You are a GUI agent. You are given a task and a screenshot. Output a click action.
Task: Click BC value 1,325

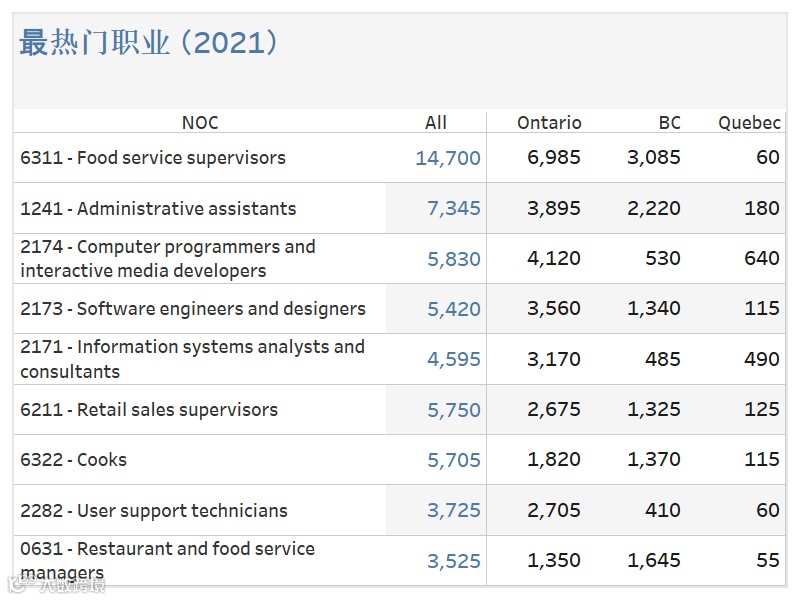pyautogui.click(x=654, y=409)
